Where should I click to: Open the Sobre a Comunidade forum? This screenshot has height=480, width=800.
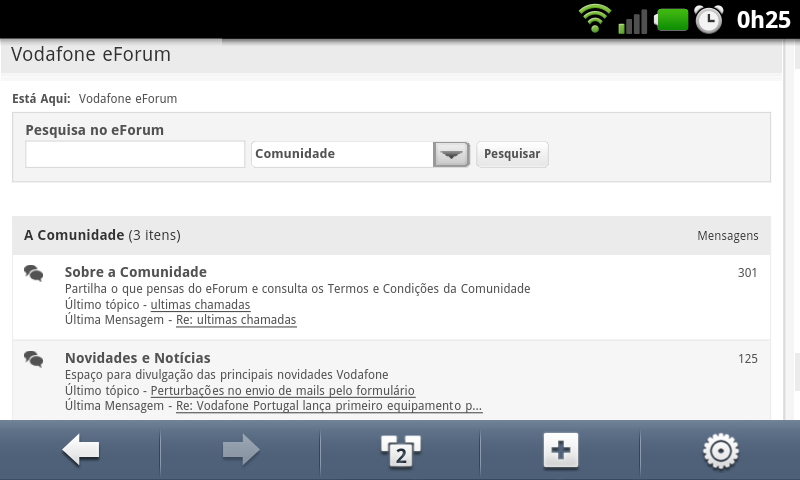pos(136,272)
